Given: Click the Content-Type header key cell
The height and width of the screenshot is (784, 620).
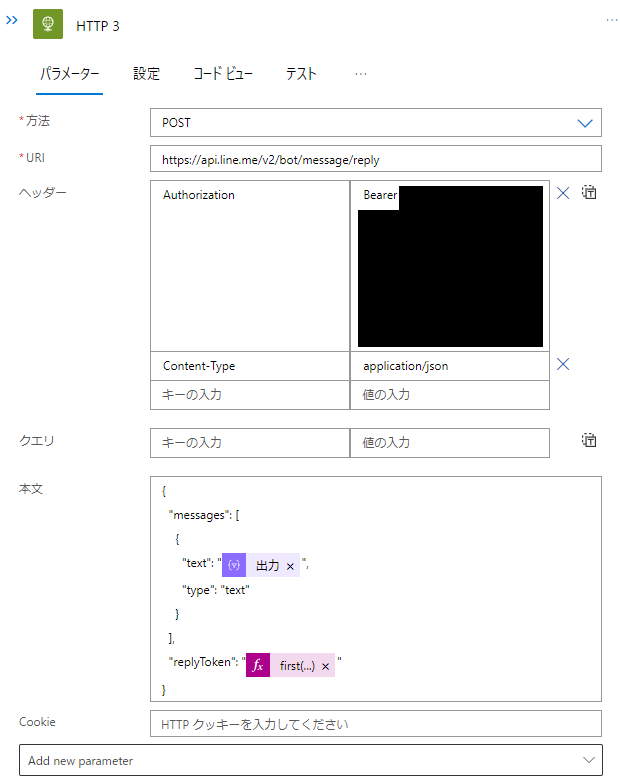Looking at the screenshot, I should (x=250, y=366).
